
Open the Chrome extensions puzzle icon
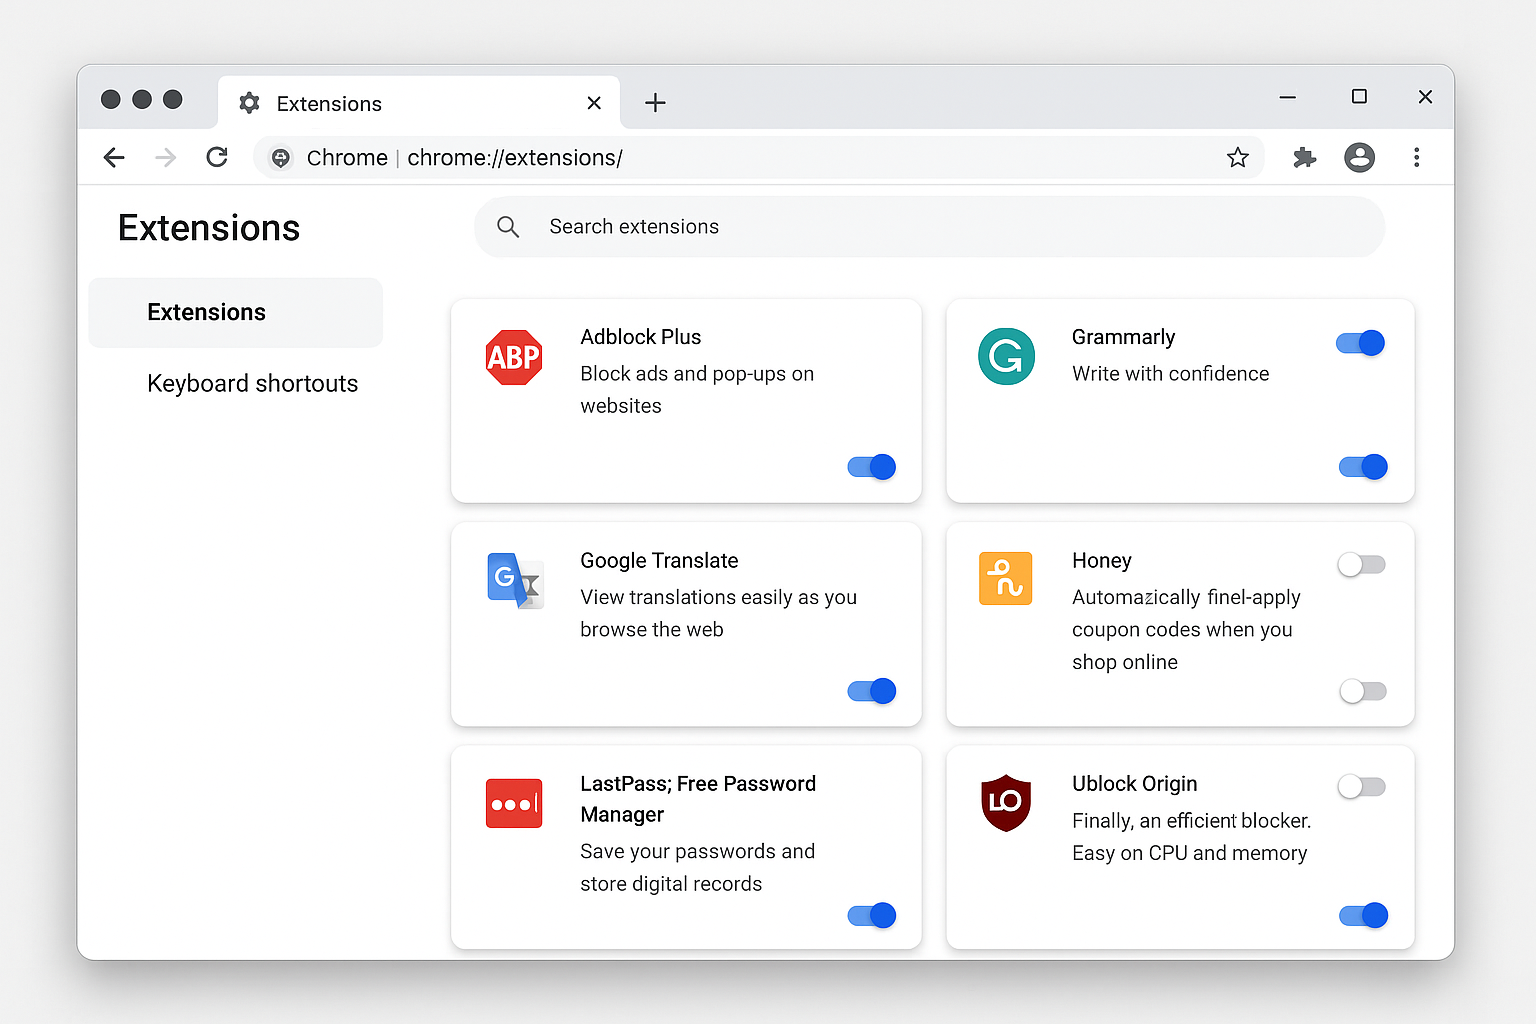1304,157
